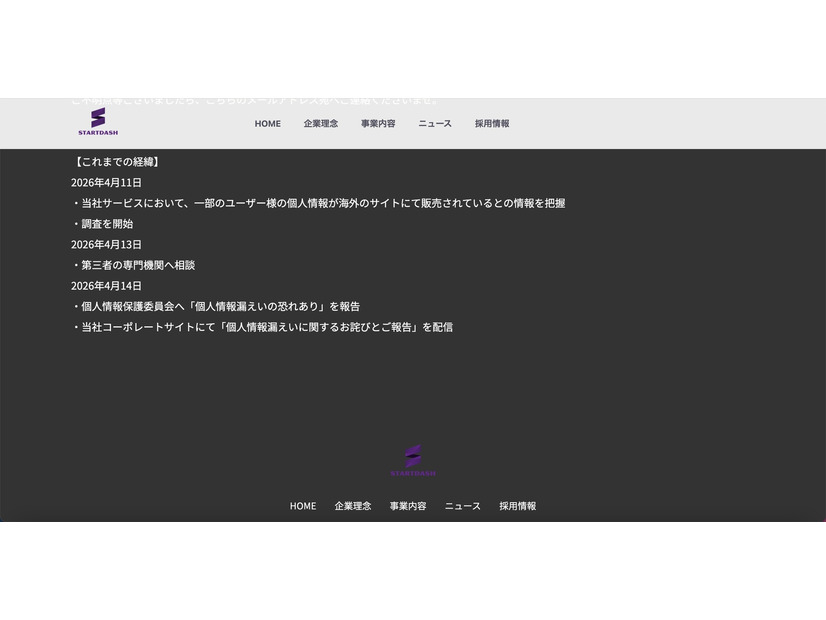Open ニュース in the header navigation
This screenshot has width=826, height=620.
(435, 124)
